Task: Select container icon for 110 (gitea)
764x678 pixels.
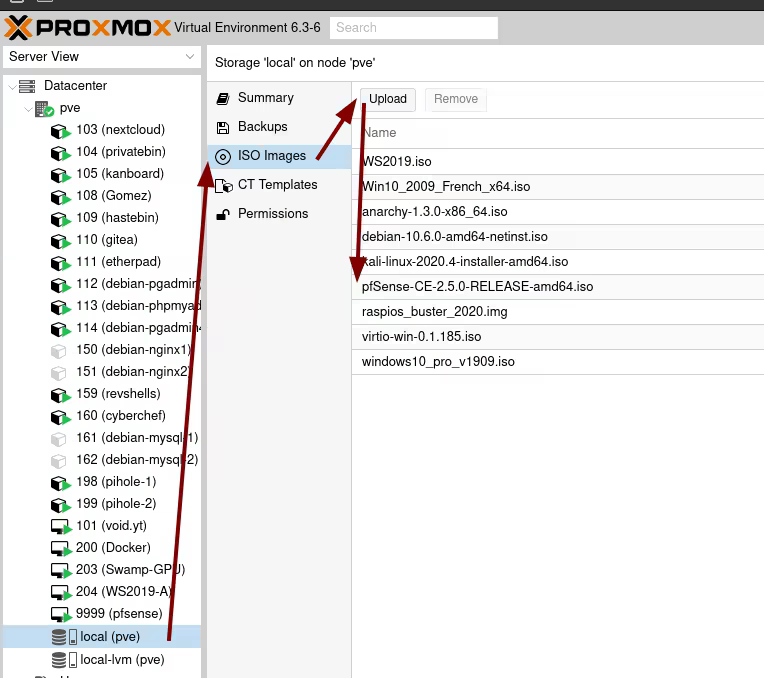Action: pyautogui.click(x=61, y=241)
